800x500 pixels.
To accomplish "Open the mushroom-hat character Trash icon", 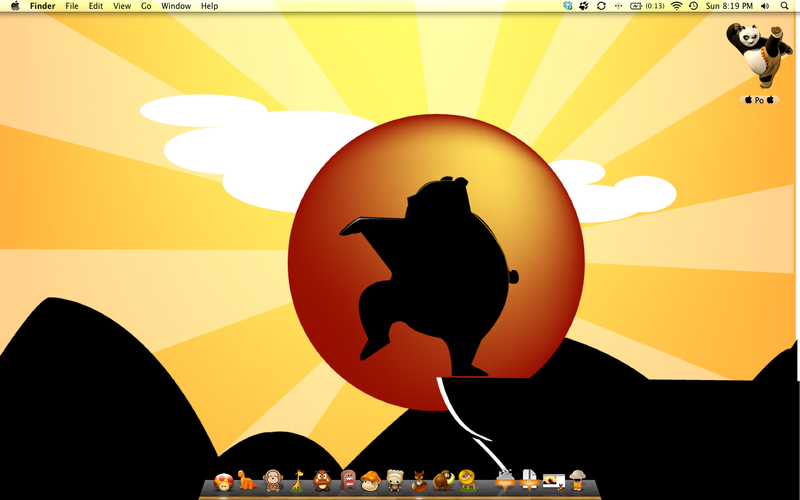I will point(578,481).
